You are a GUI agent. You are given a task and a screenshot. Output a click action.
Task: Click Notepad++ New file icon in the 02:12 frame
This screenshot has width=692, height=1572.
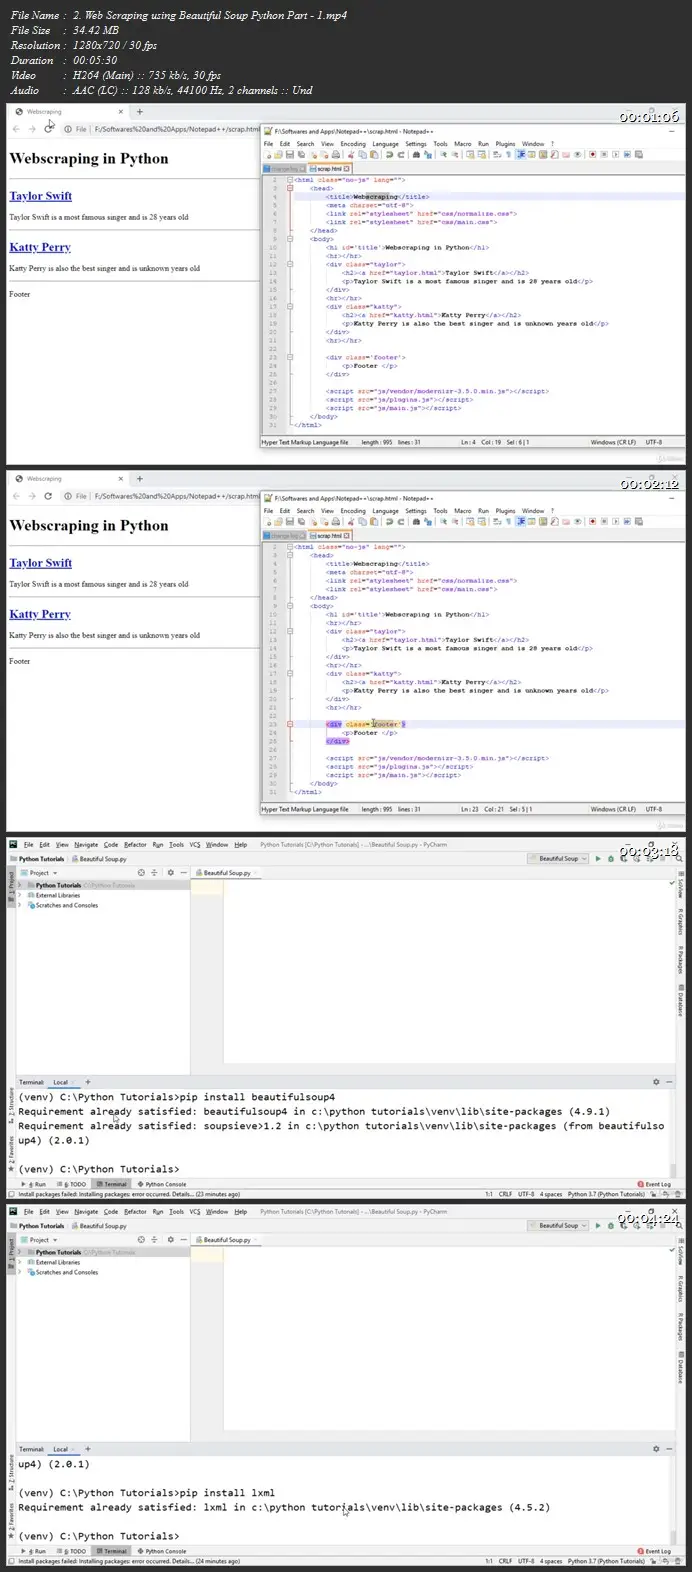(269, 522)
